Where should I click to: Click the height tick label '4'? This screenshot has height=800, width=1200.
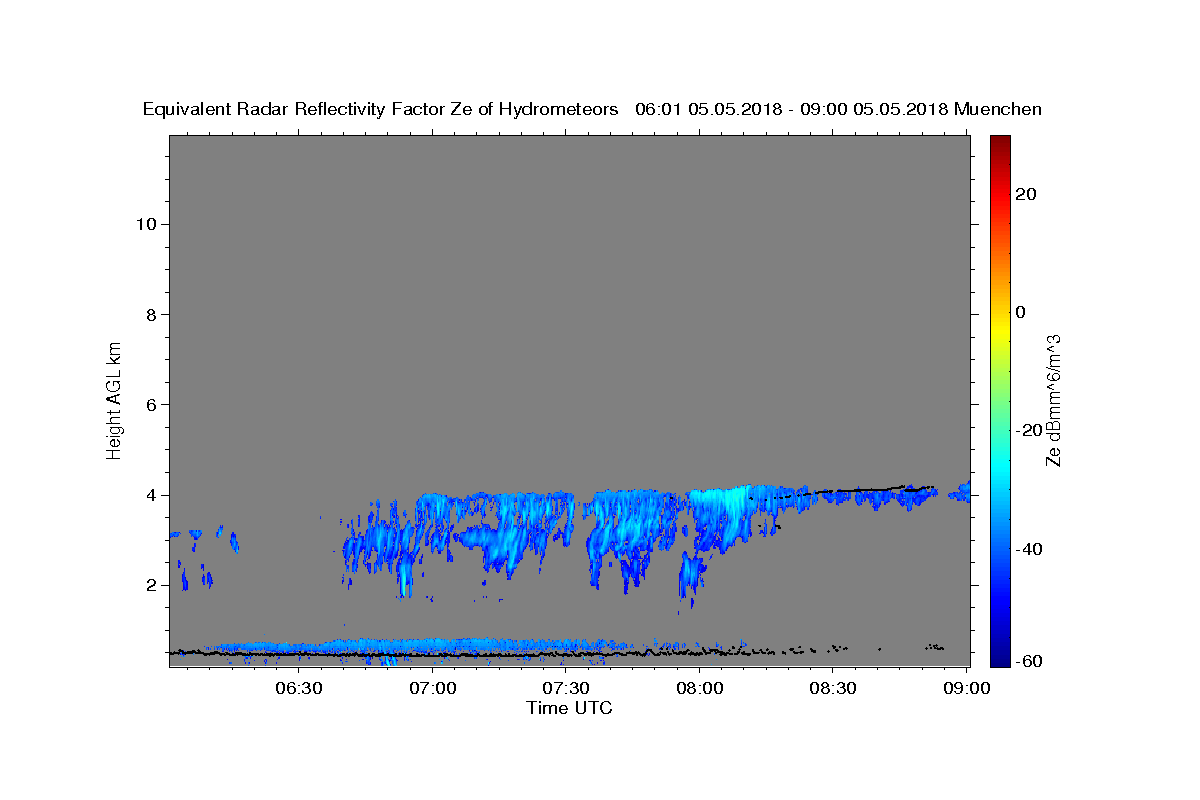[151, 495]
